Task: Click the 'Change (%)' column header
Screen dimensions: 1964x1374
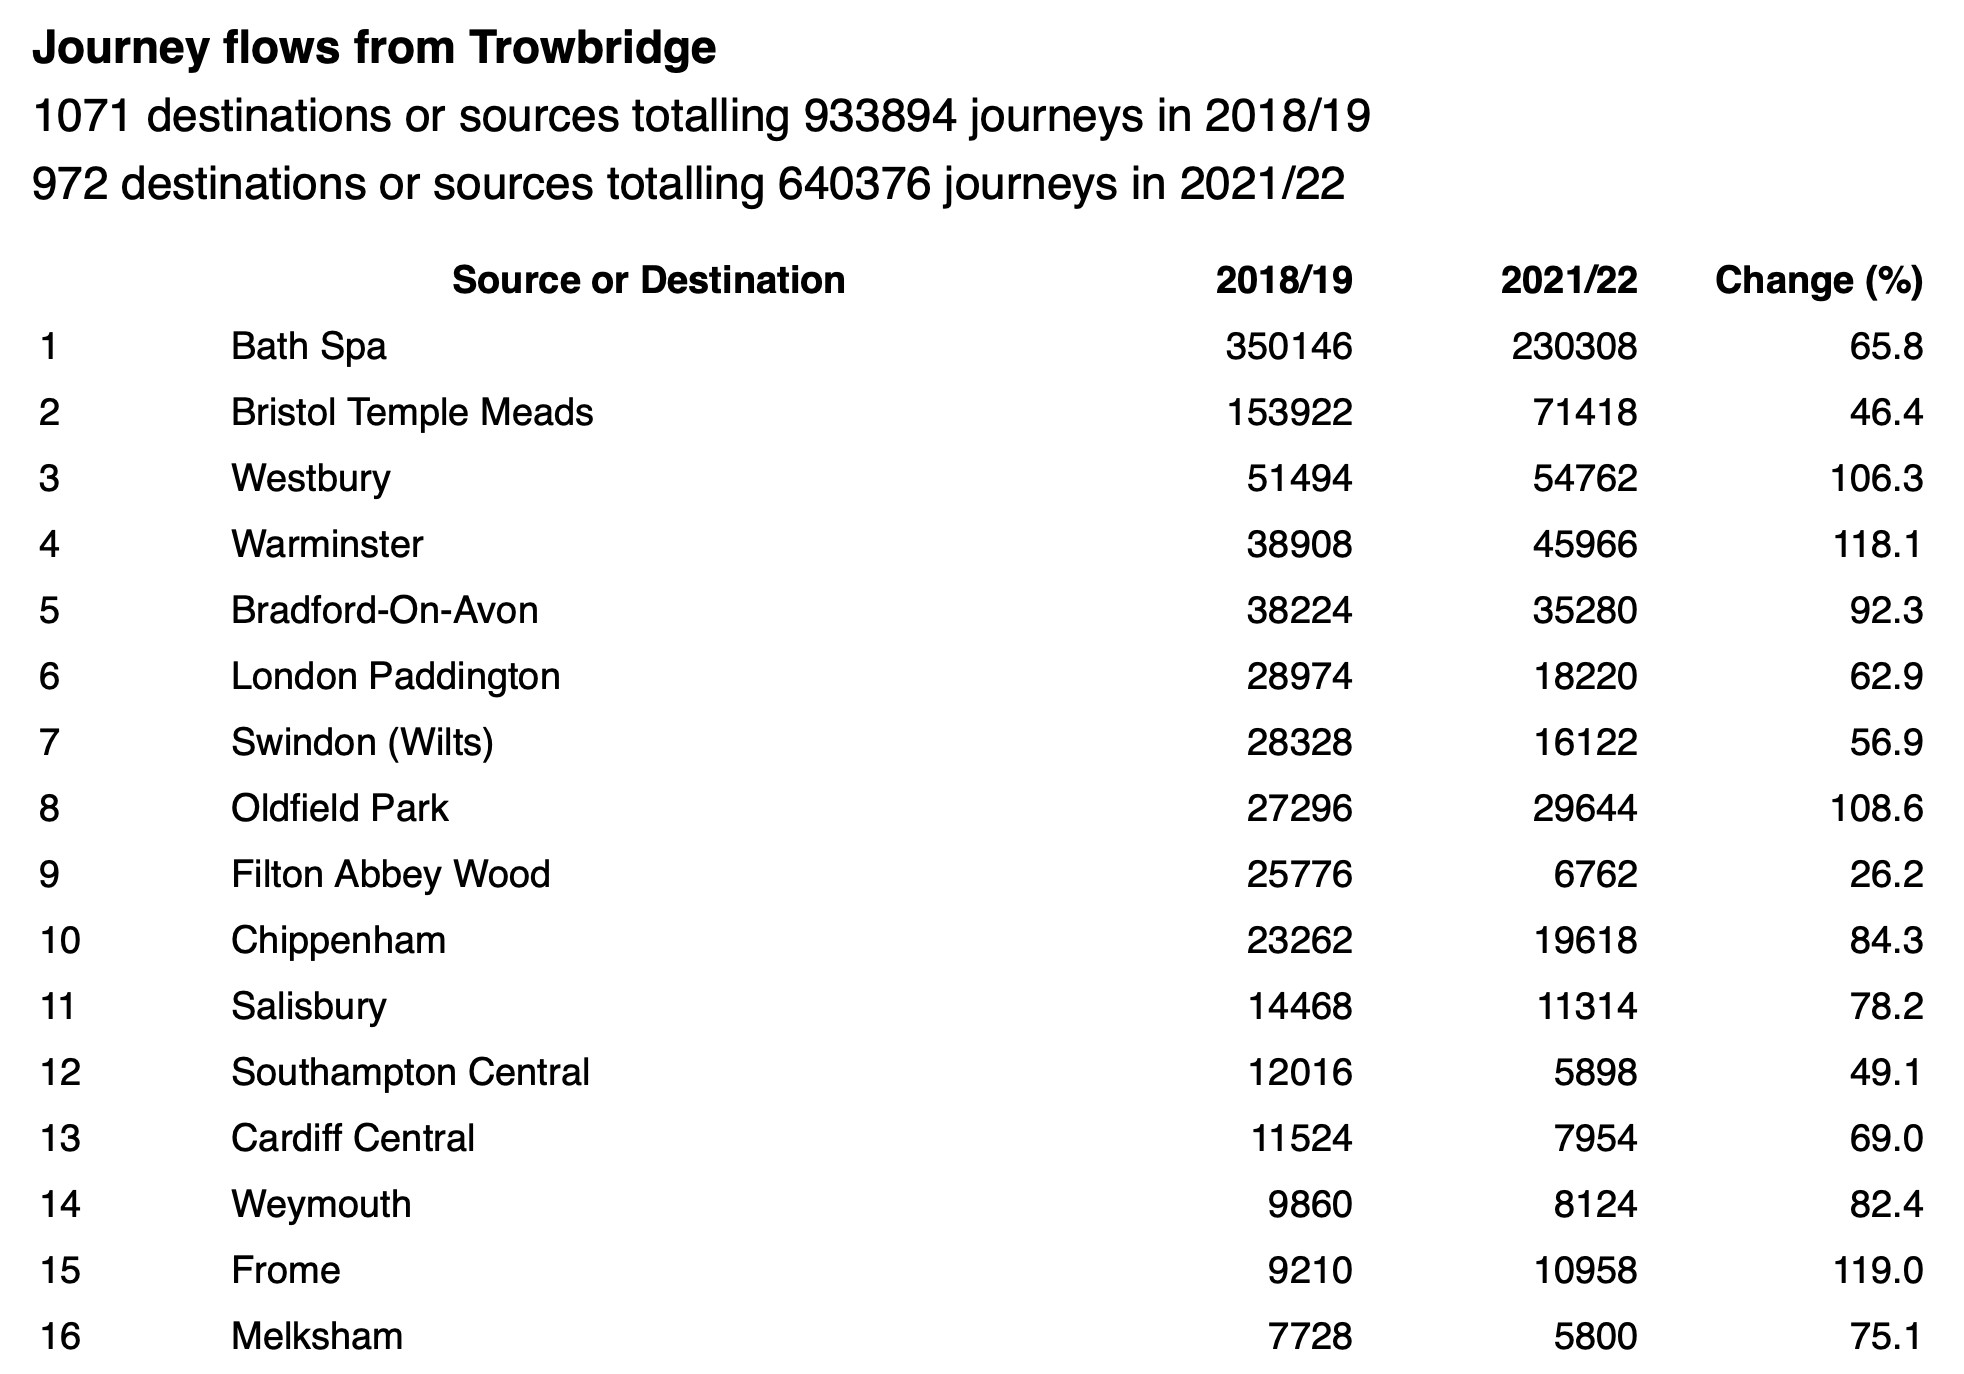Action: (1818, 280)
